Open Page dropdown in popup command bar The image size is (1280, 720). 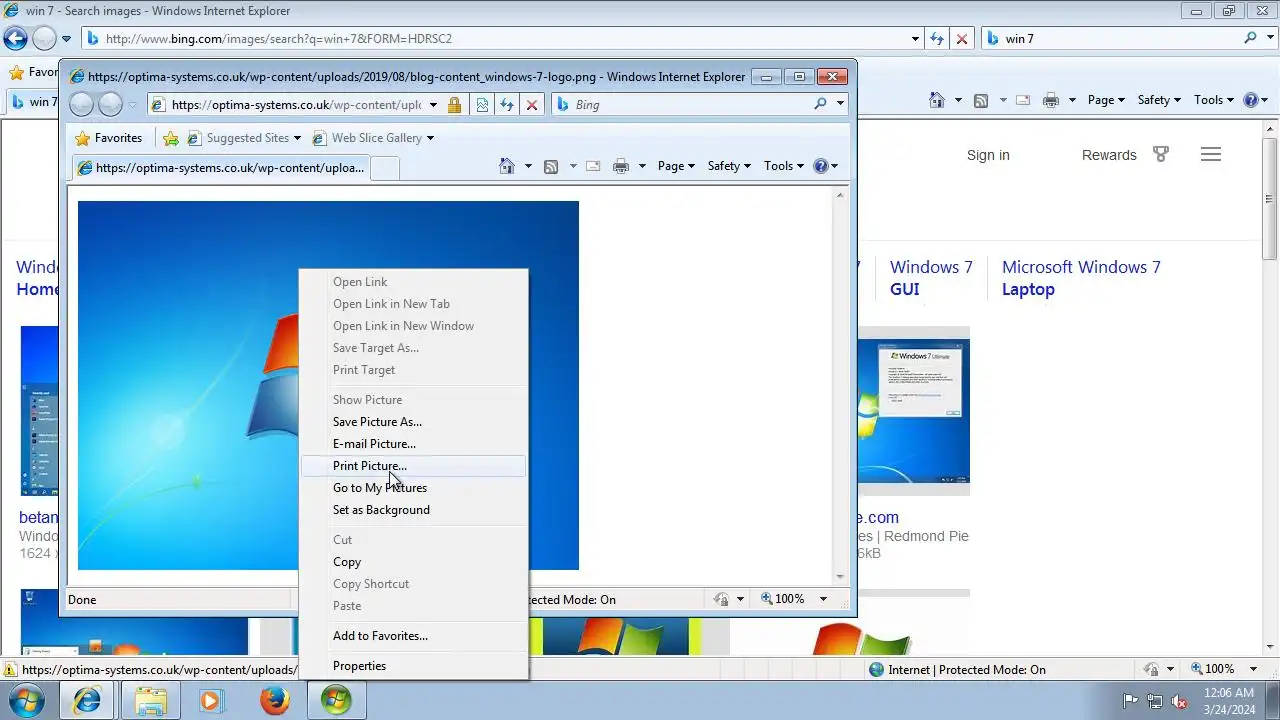click(676, 166)
